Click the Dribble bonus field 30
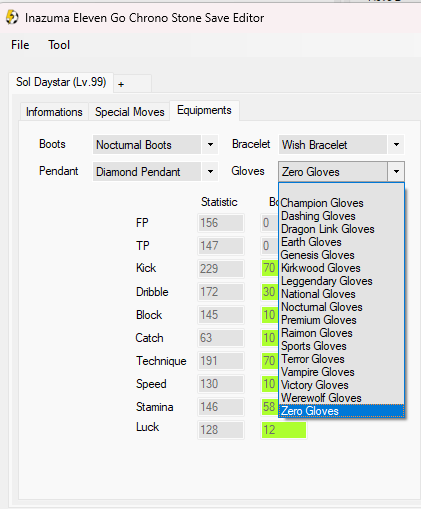 click(269, 292)
